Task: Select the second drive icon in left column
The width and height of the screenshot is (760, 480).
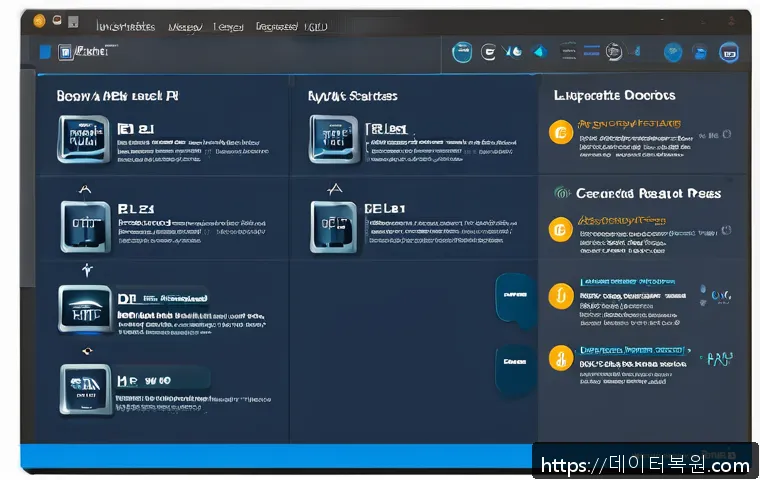Action: pyautogui.click(x=85, y=225)
